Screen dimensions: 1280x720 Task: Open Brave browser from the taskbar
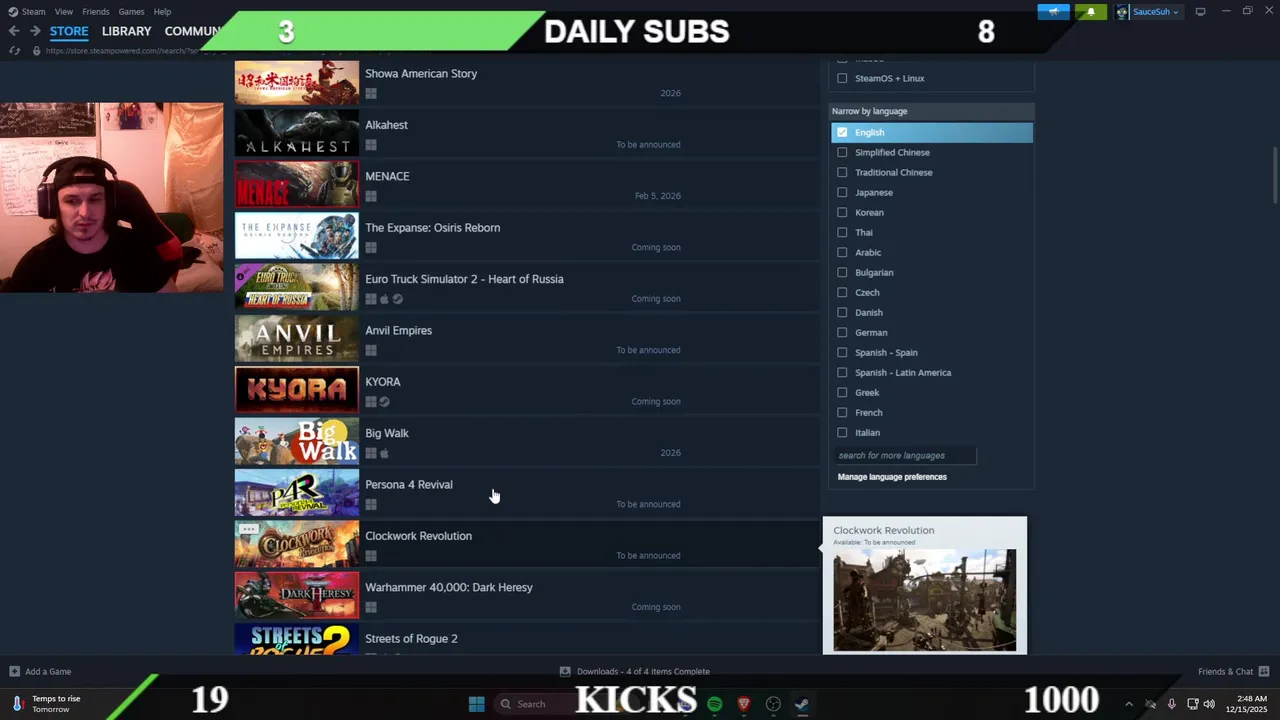(743, 704)
